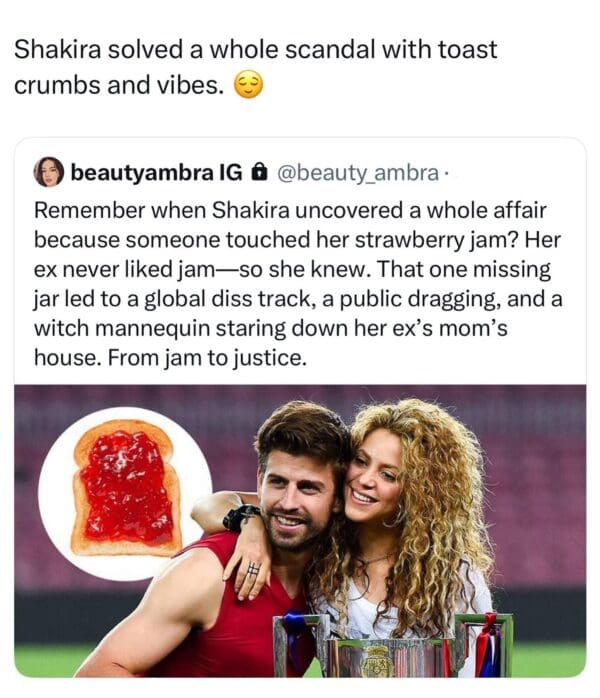The image size is (600, 698).
Task: Click the relieved face emoji
Action: pyautogui.click(x=247, y=86)
